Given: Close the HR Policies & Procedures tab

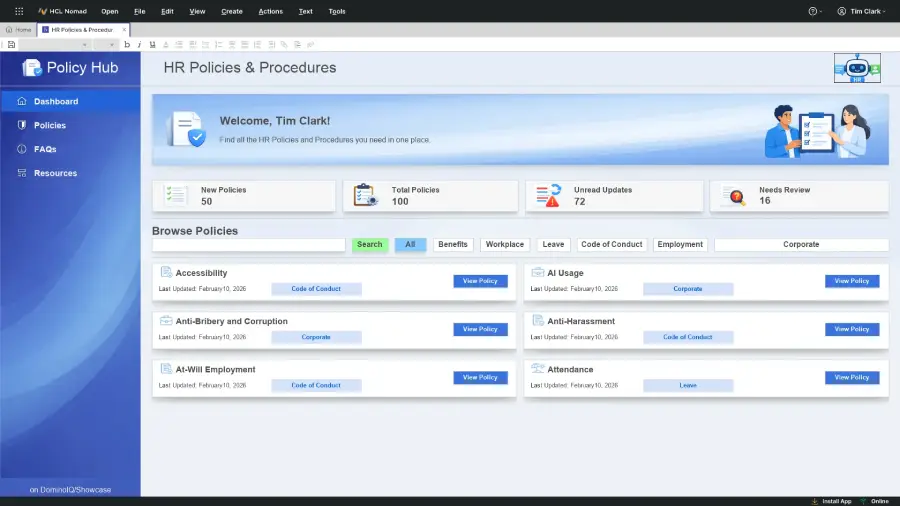Looking at the screenshot, I should pos(125,30).
